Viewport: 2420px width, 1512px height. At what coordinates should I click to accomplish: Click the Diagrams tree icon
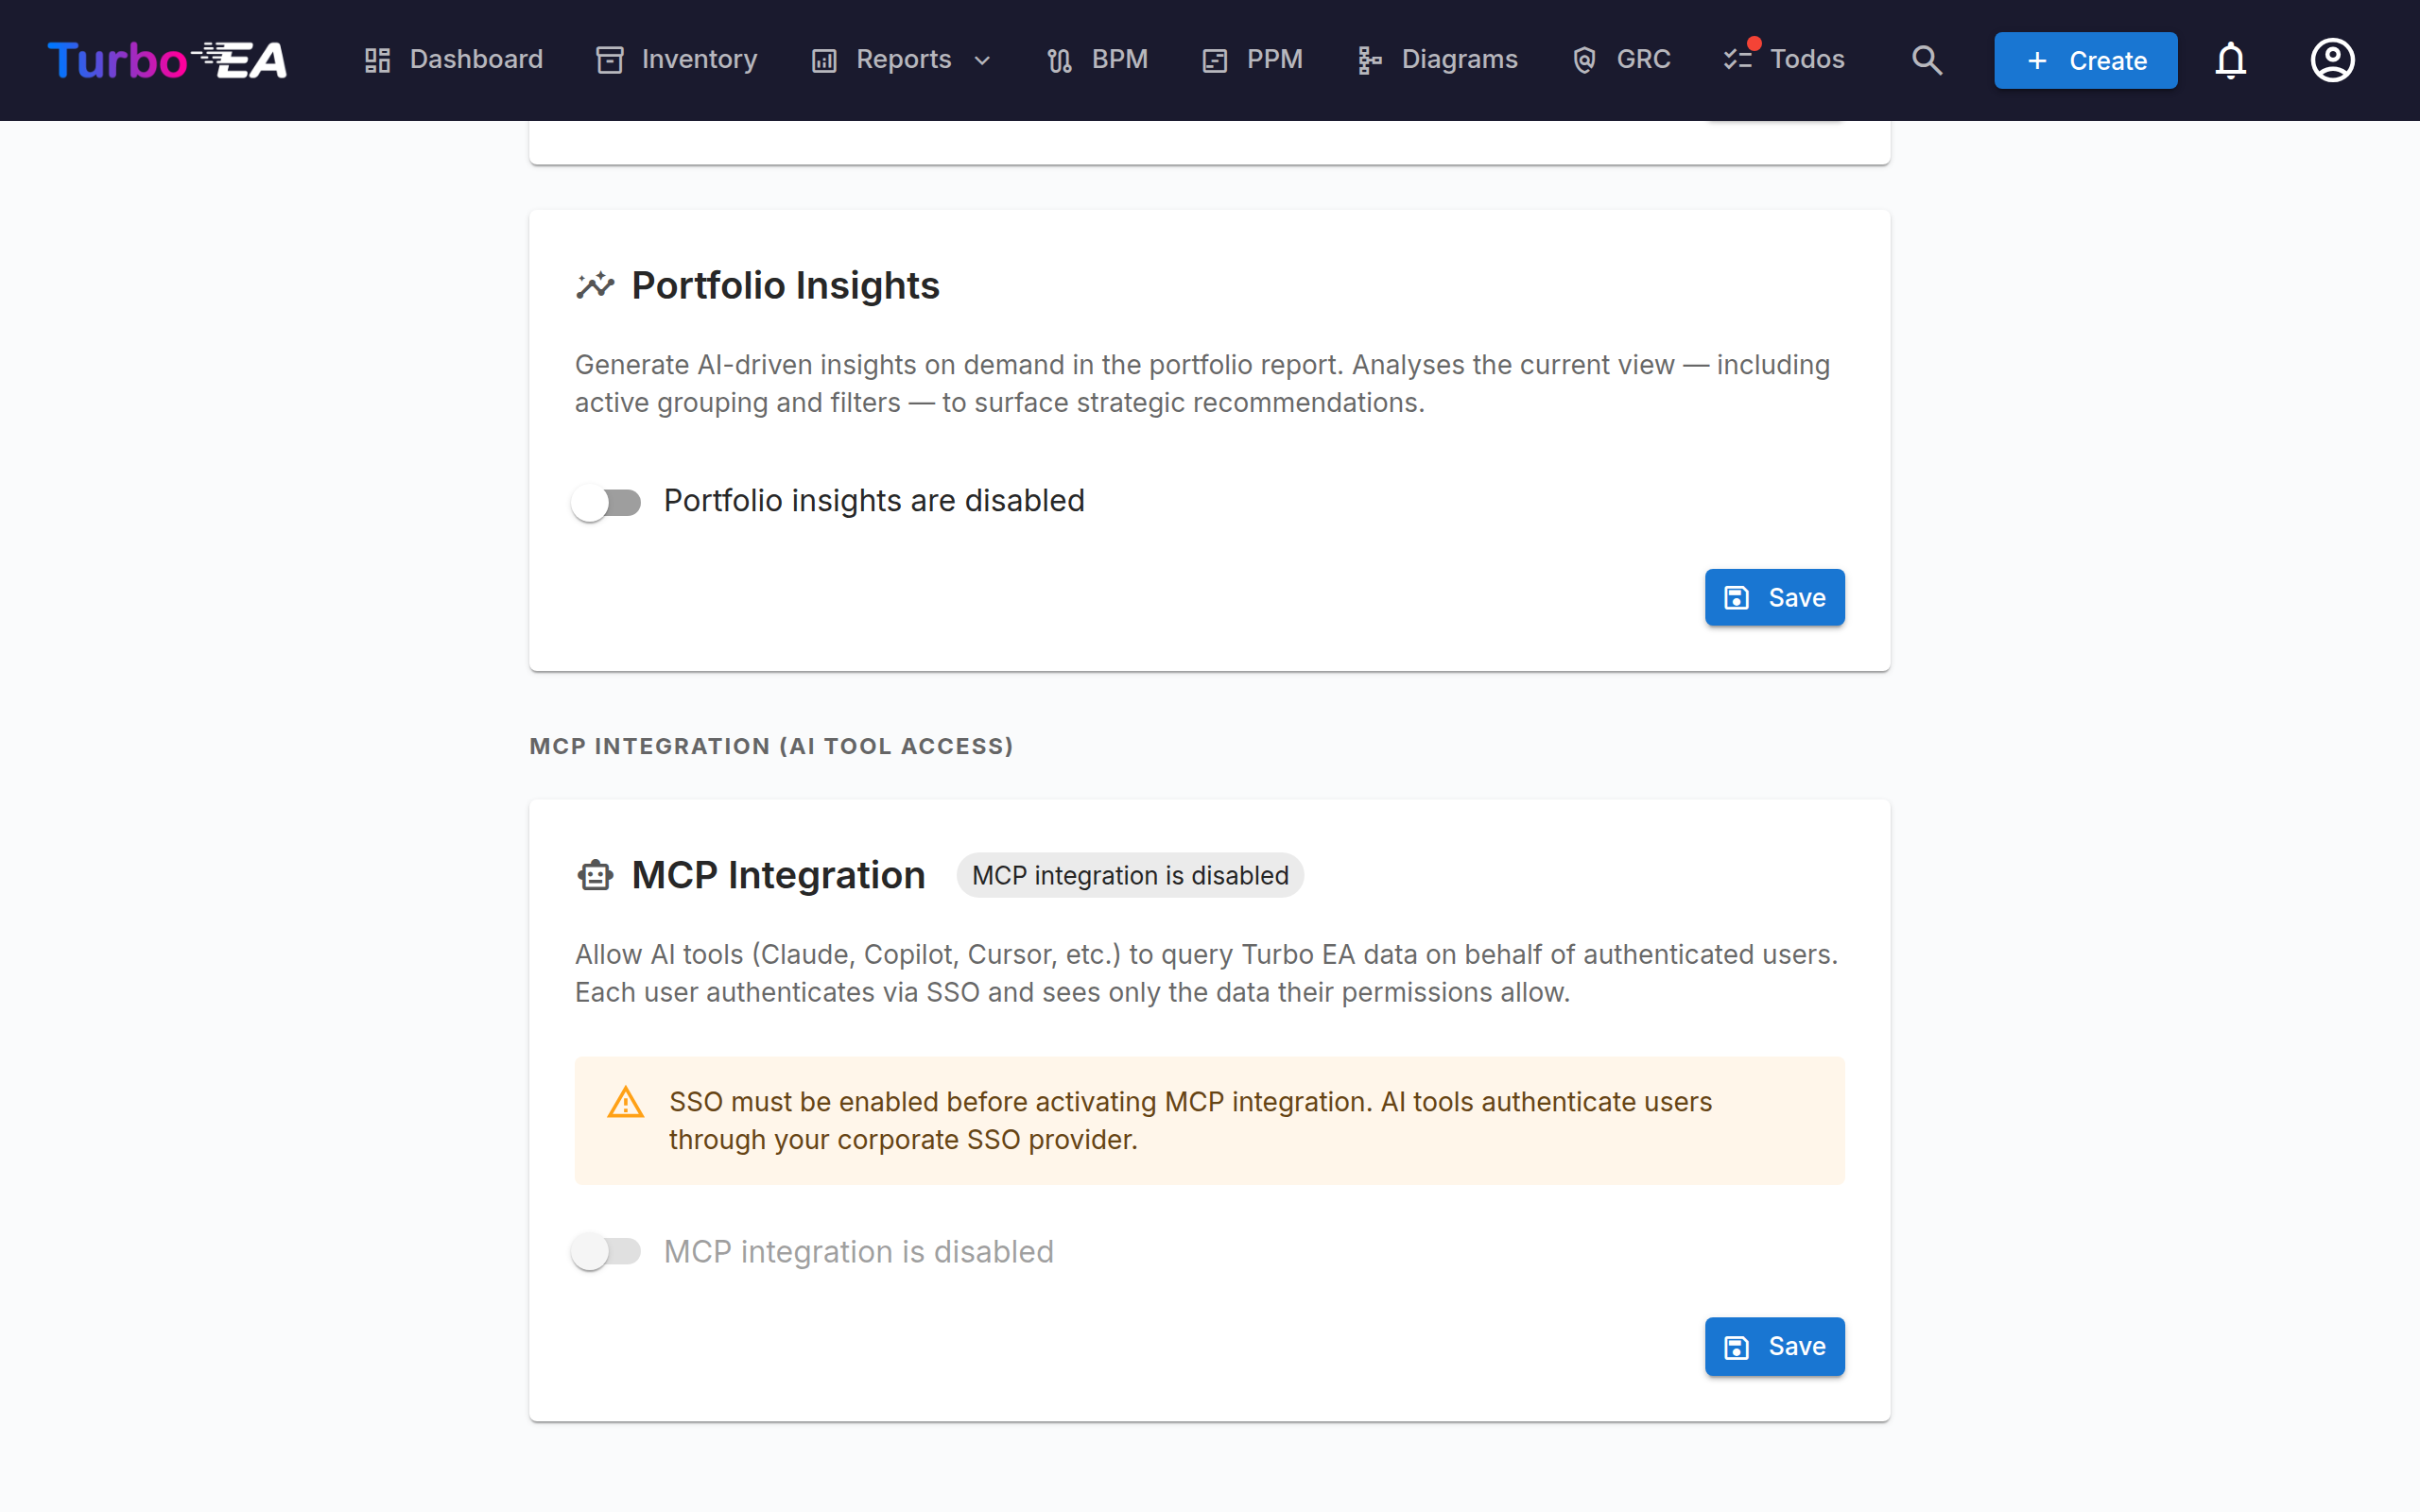[x=1370, y=60]
